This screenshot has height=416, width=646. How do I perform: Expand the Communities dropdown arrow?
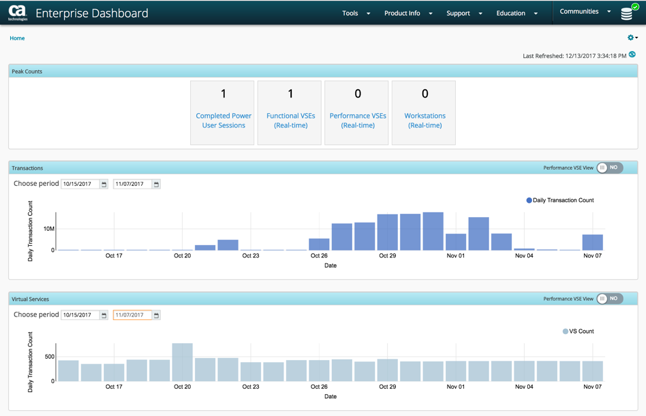pos(609,12)
